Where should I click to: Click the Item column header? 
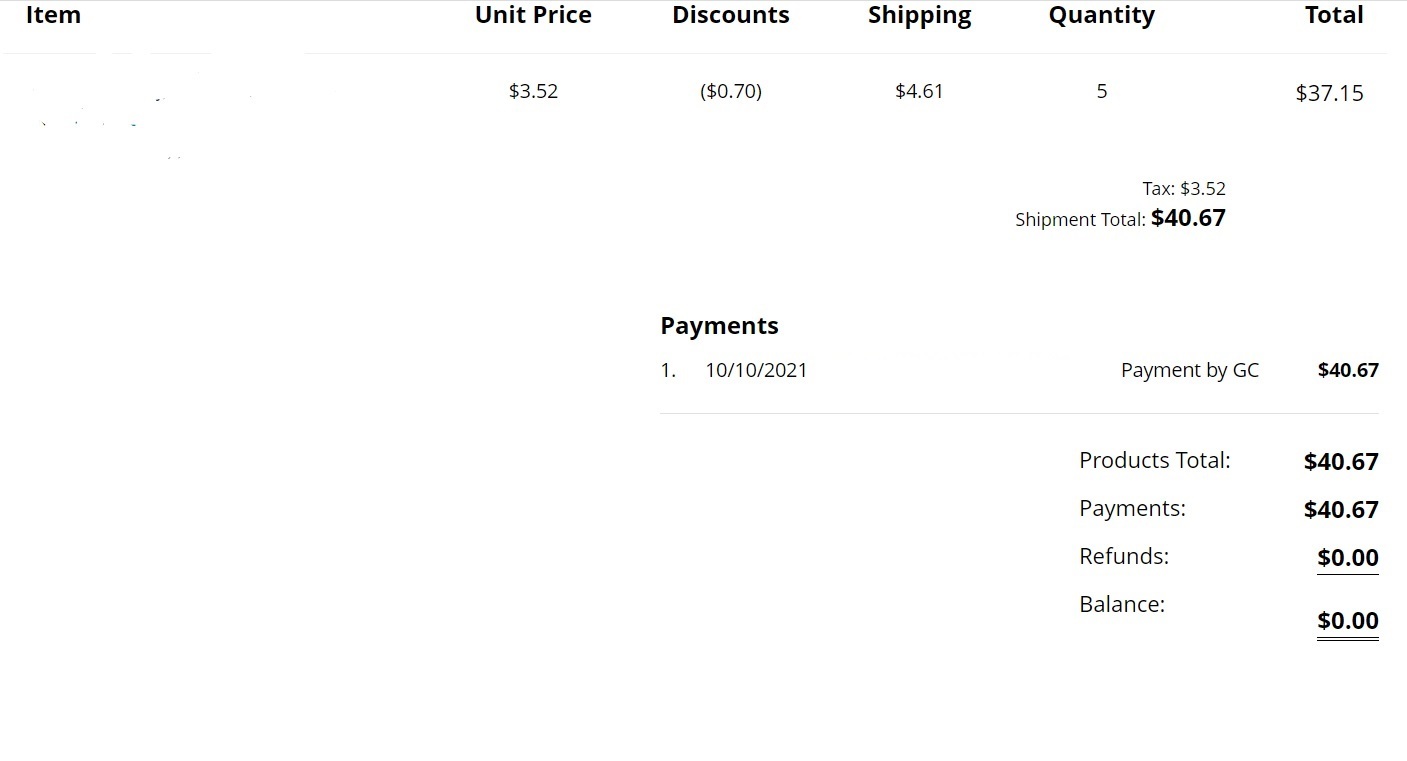coord(53,15)
